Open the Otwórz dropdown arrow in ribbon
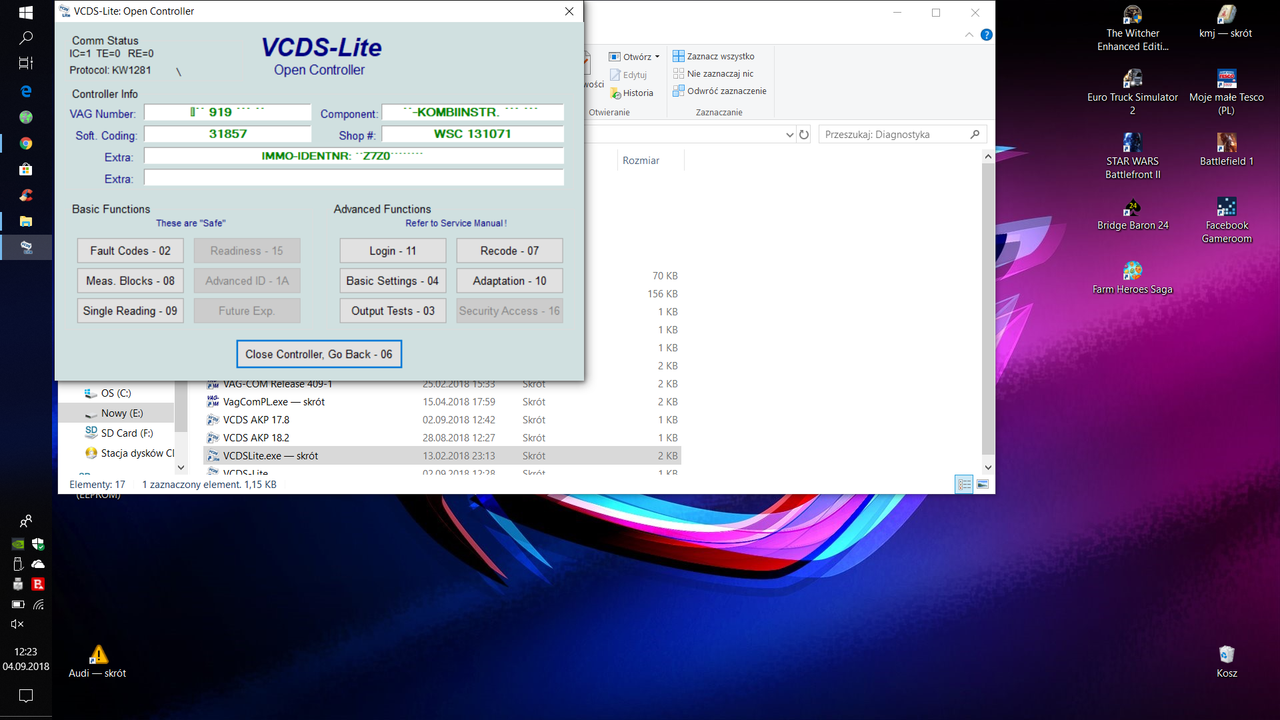This screenshot has height=720, width=1280. pos(657,57)
